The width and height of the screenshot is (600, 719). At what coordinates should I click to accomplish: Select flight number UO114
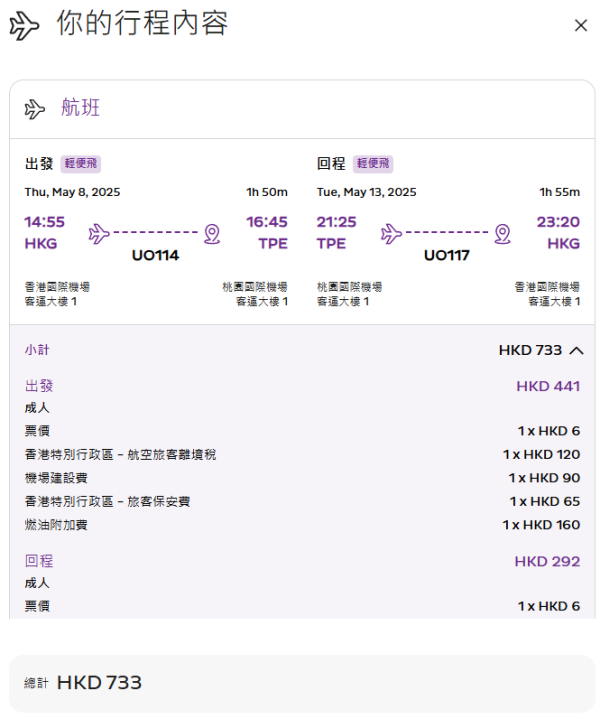pos(156,255)
